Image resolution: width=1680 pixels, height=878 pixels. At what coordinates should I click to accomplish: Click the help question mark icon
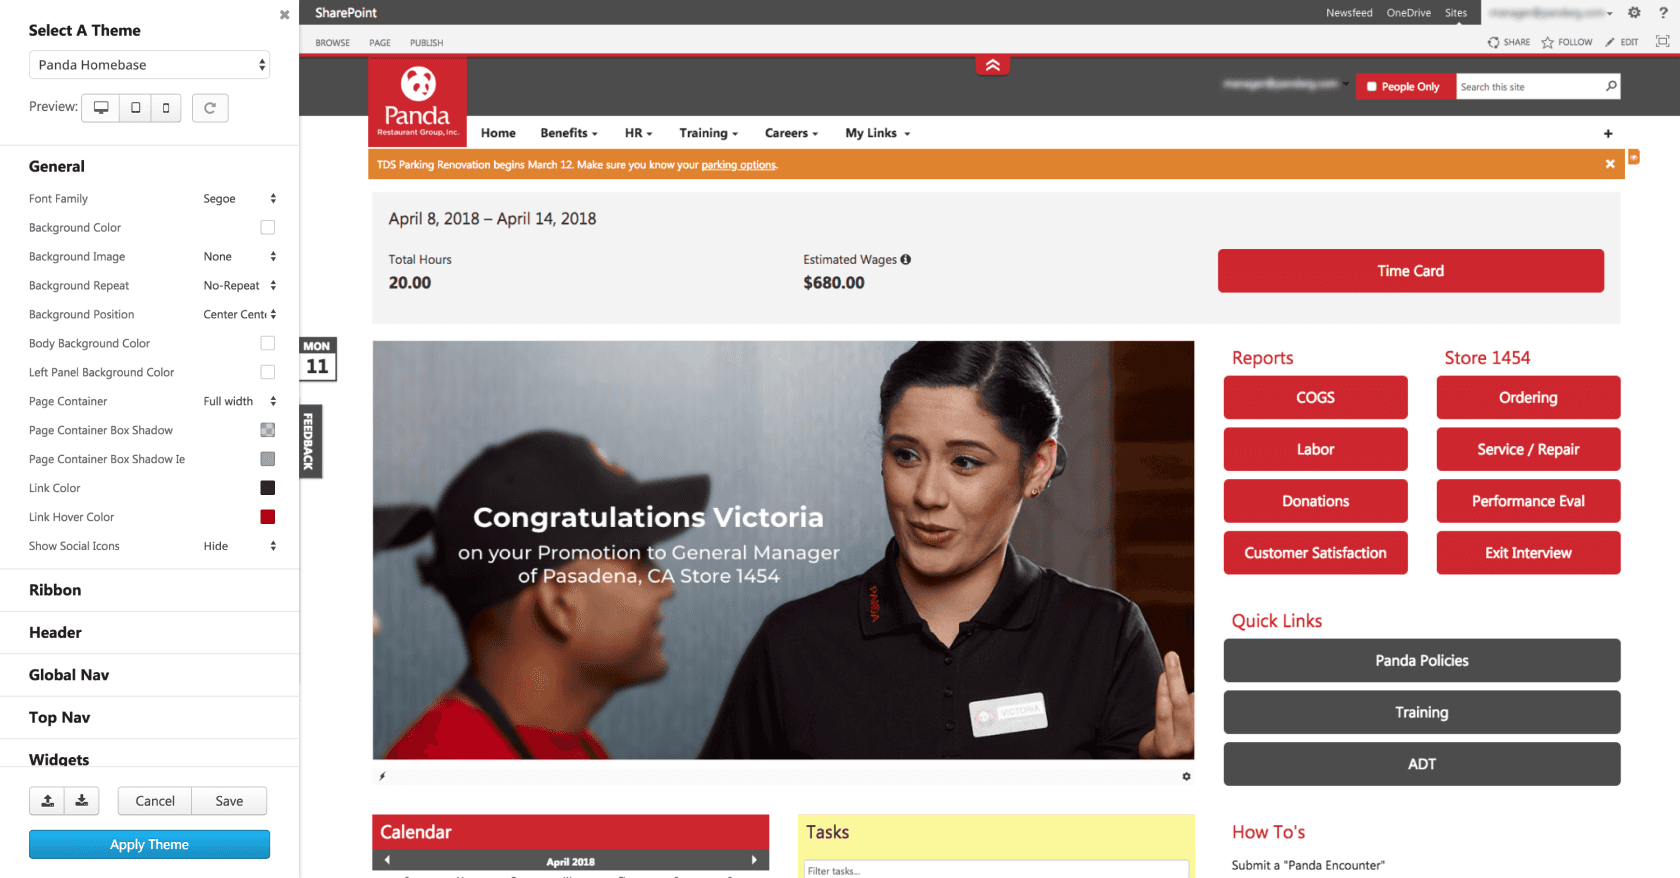tap(1663, 13)
